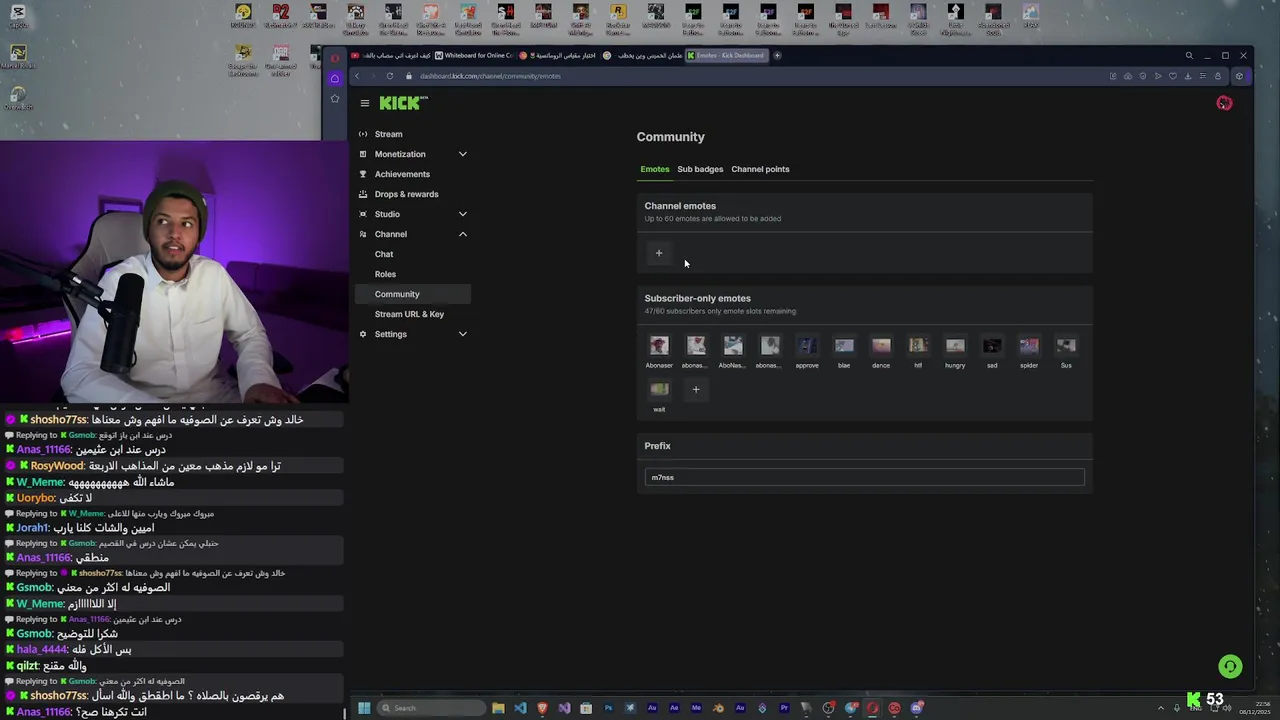Viewport: 1280px width, 720px height.
Task: Select the Sus emote
Action: click(1066, 346)
